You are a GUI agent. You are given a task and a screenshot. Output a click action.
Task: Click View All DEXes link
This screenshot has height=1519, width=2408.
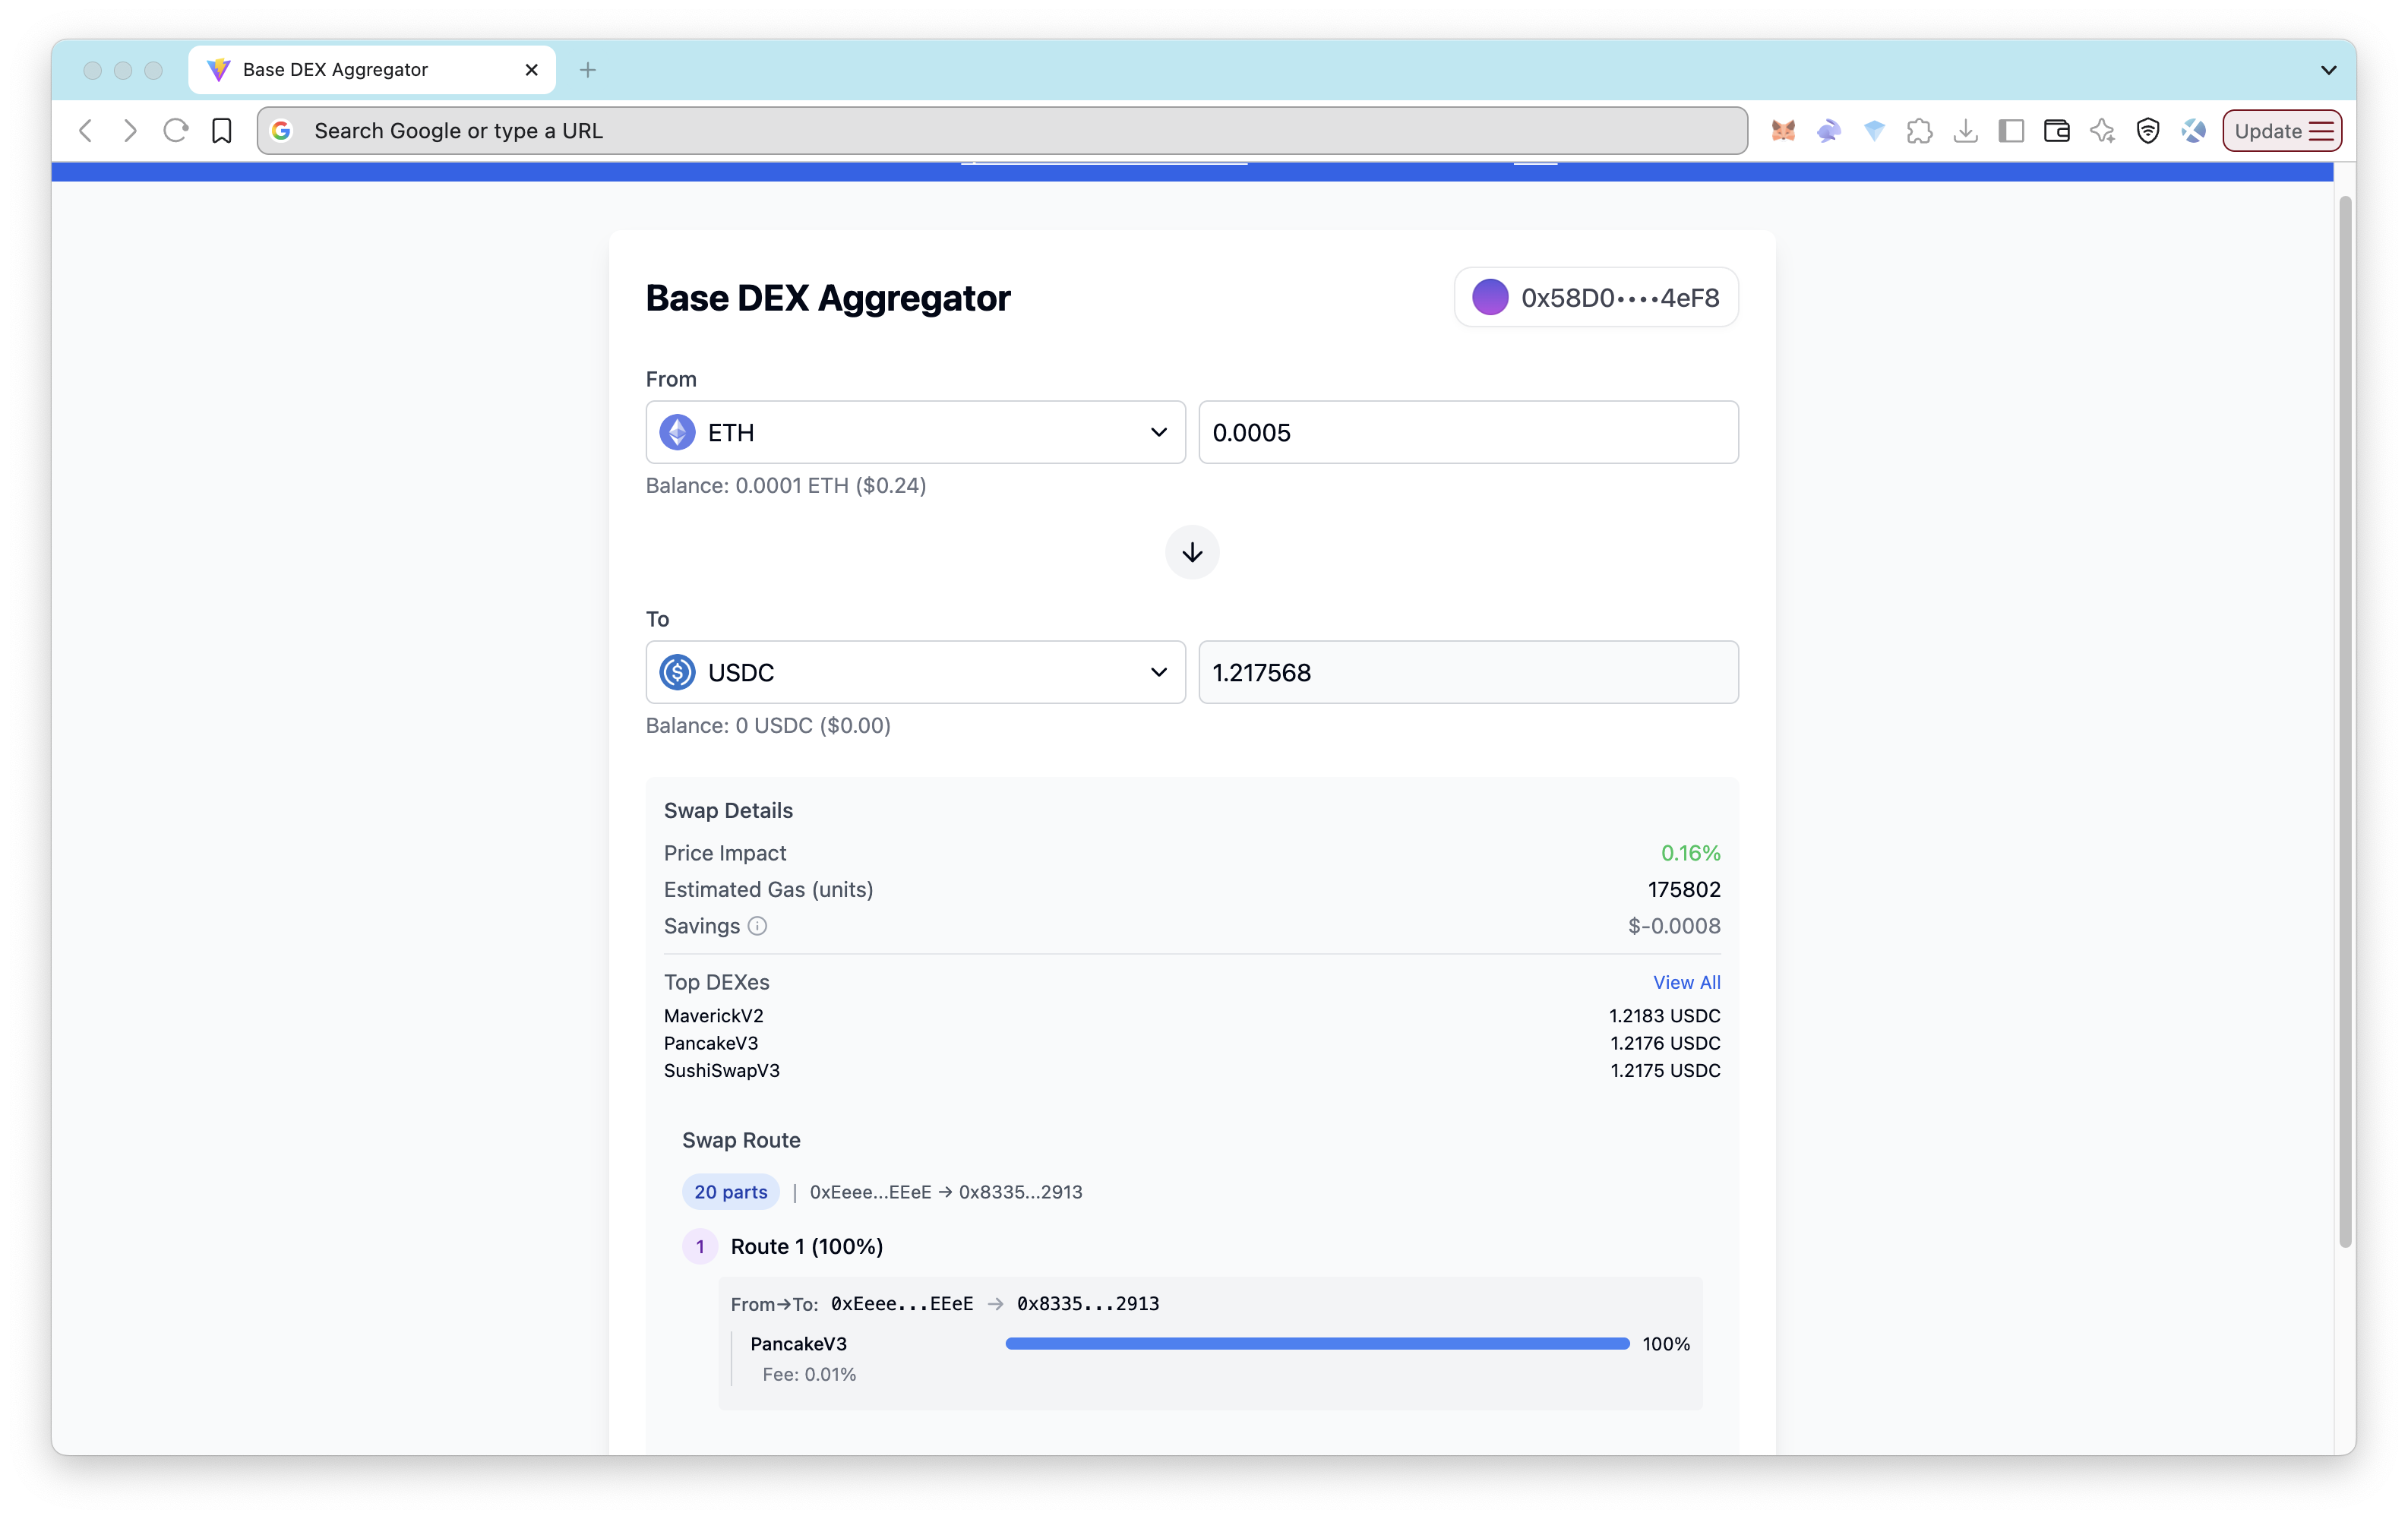point(1687,982)
